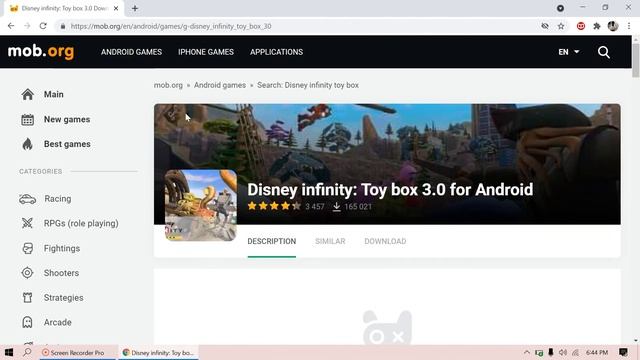Open the Windows Start menu
Viewport: 640px width, 360px height.
coord(9,352)
